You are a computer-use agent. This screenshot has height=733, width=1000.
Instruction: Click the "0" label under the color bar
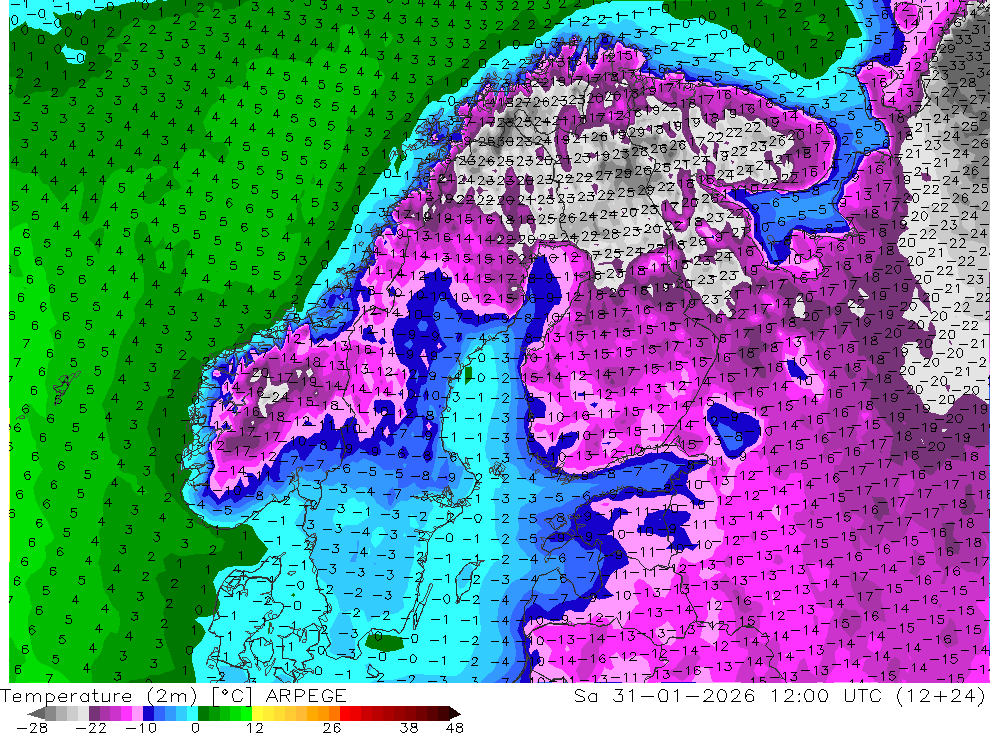click(x=196, y=727)
